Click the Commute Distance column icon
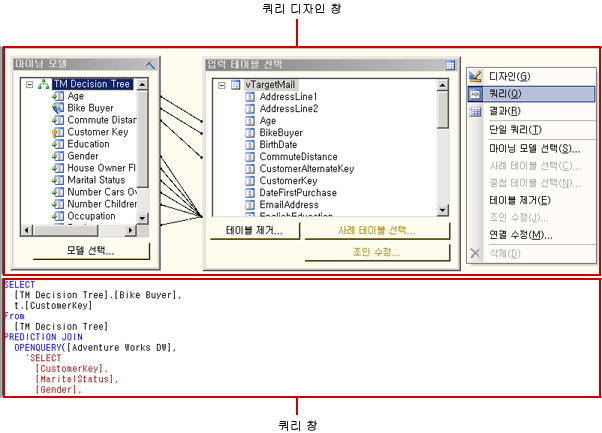The image size is (602, 433). tap(58, 120)
